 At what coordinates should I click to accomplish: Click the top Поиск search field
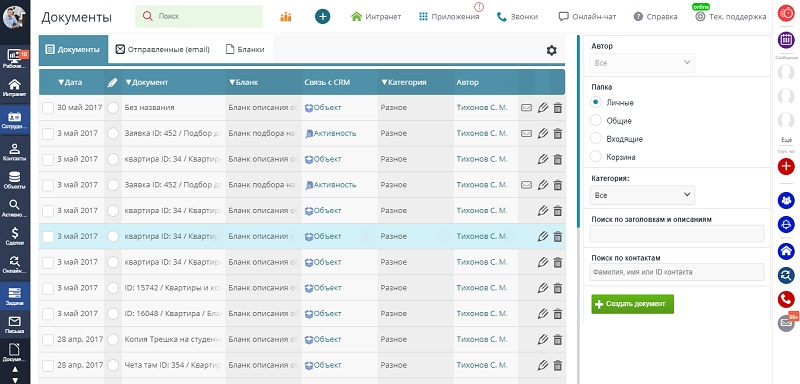pyautogui.click(x=199, y=16)
